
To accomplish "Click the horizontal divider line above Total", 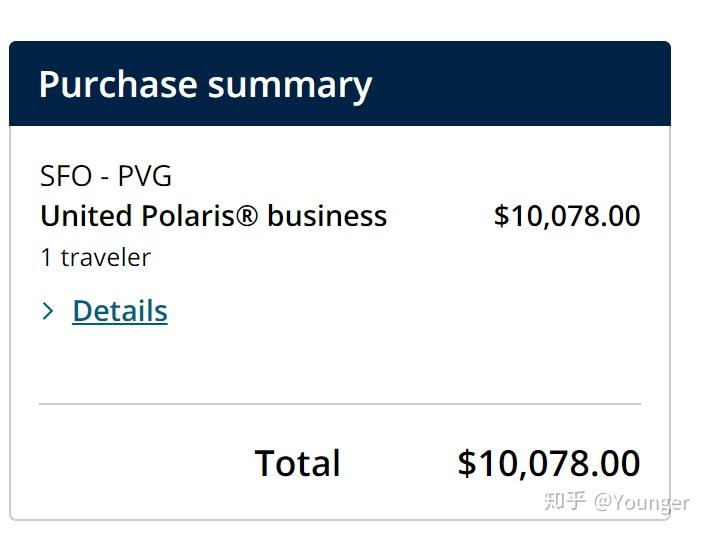I will tap(340, 404).
